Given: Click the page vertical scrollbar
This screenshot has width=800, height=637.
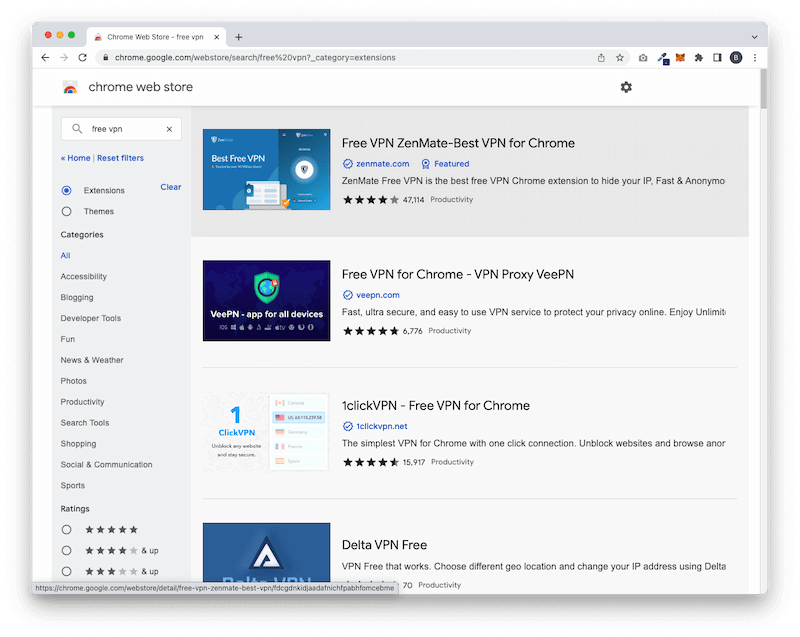Looking at the screenshot, I should coord(763,89).
